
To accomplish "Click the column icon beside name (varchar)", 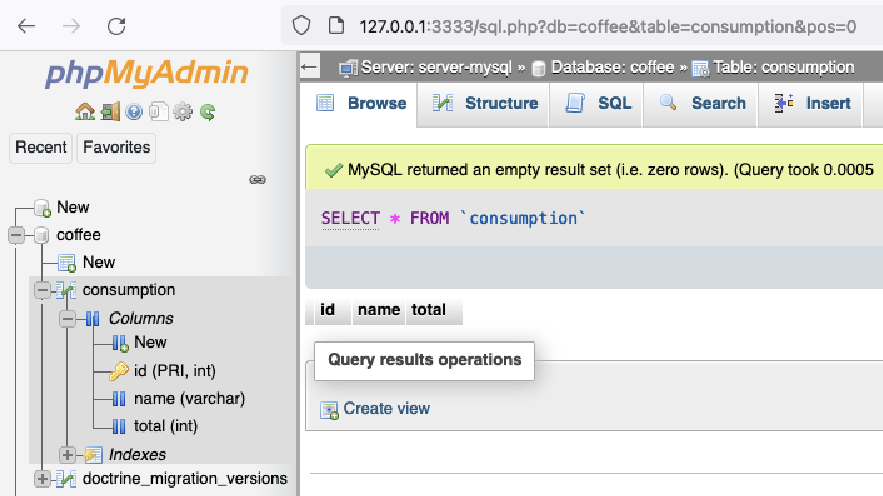I will click(x=119, y=399).
